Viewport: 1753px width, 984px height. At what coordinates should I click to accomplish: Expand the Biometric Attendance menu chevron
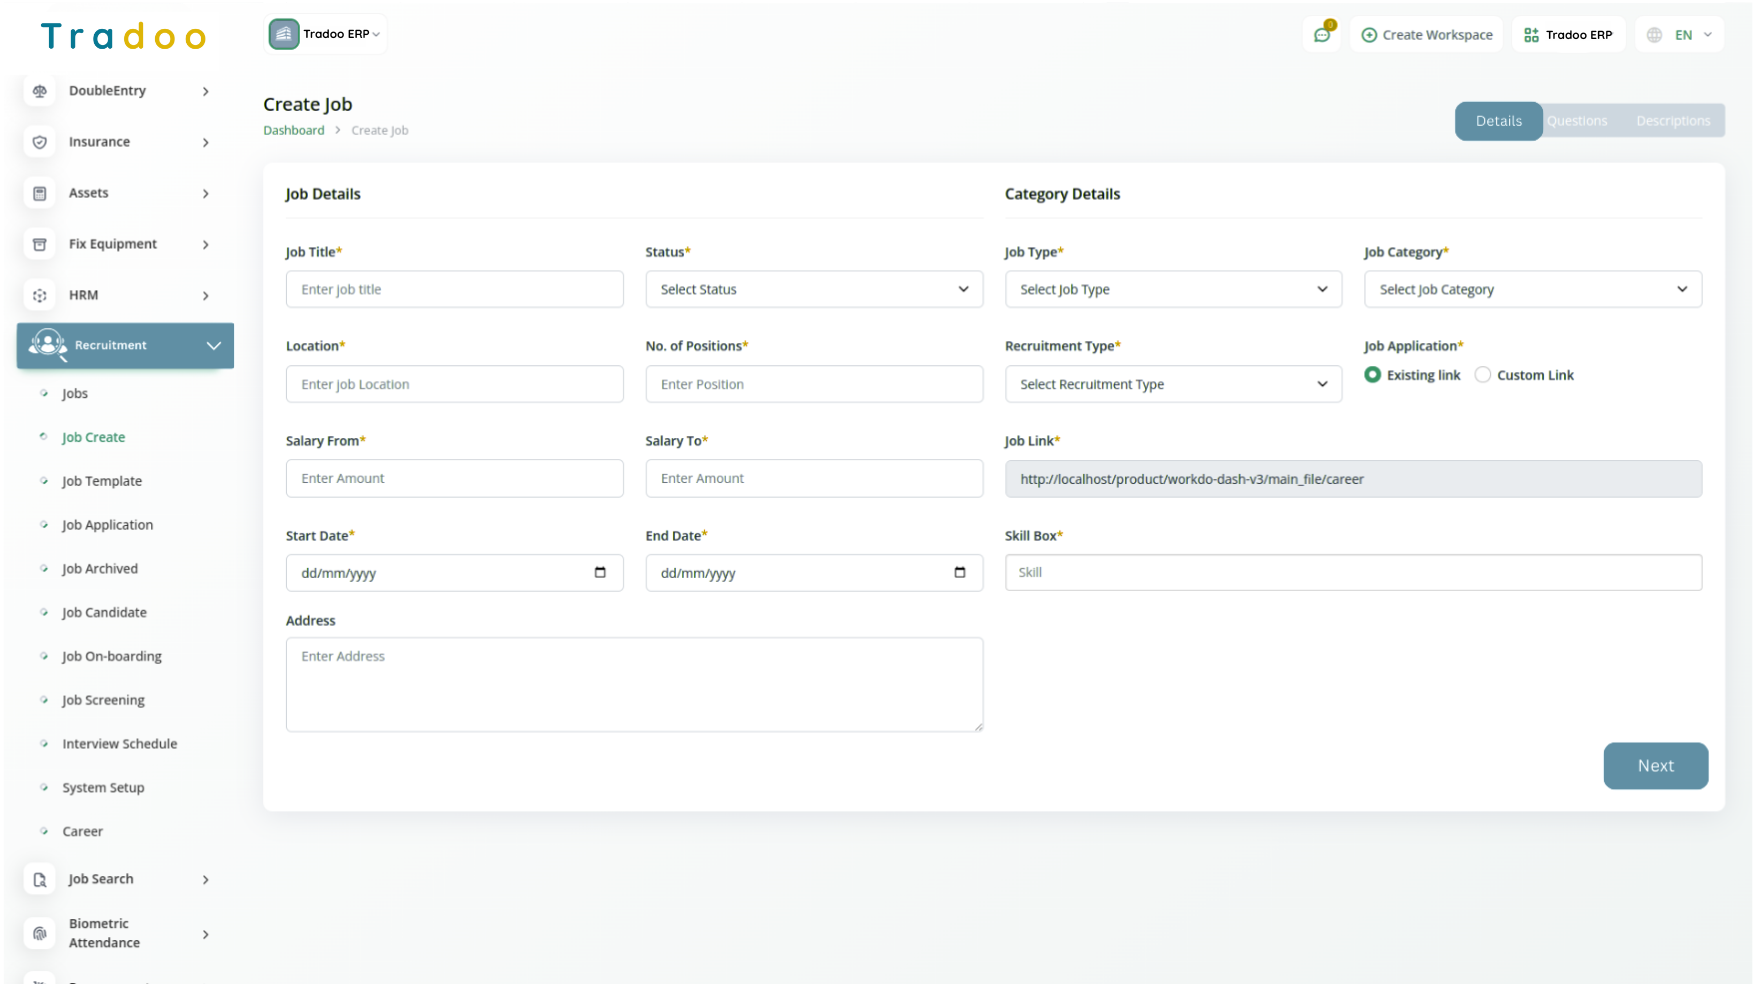(x=206, y=934)
